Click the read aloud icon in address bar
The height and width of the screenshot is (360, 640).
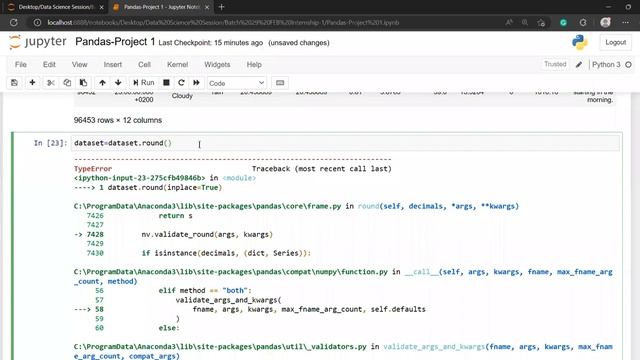coord(509,22)
